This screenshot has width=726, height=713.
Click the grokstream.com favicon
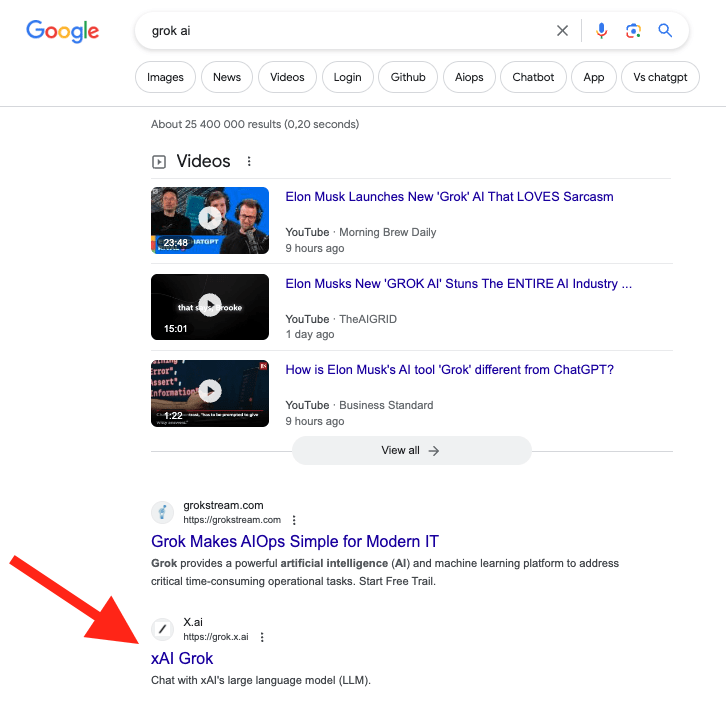click(163, 512)
